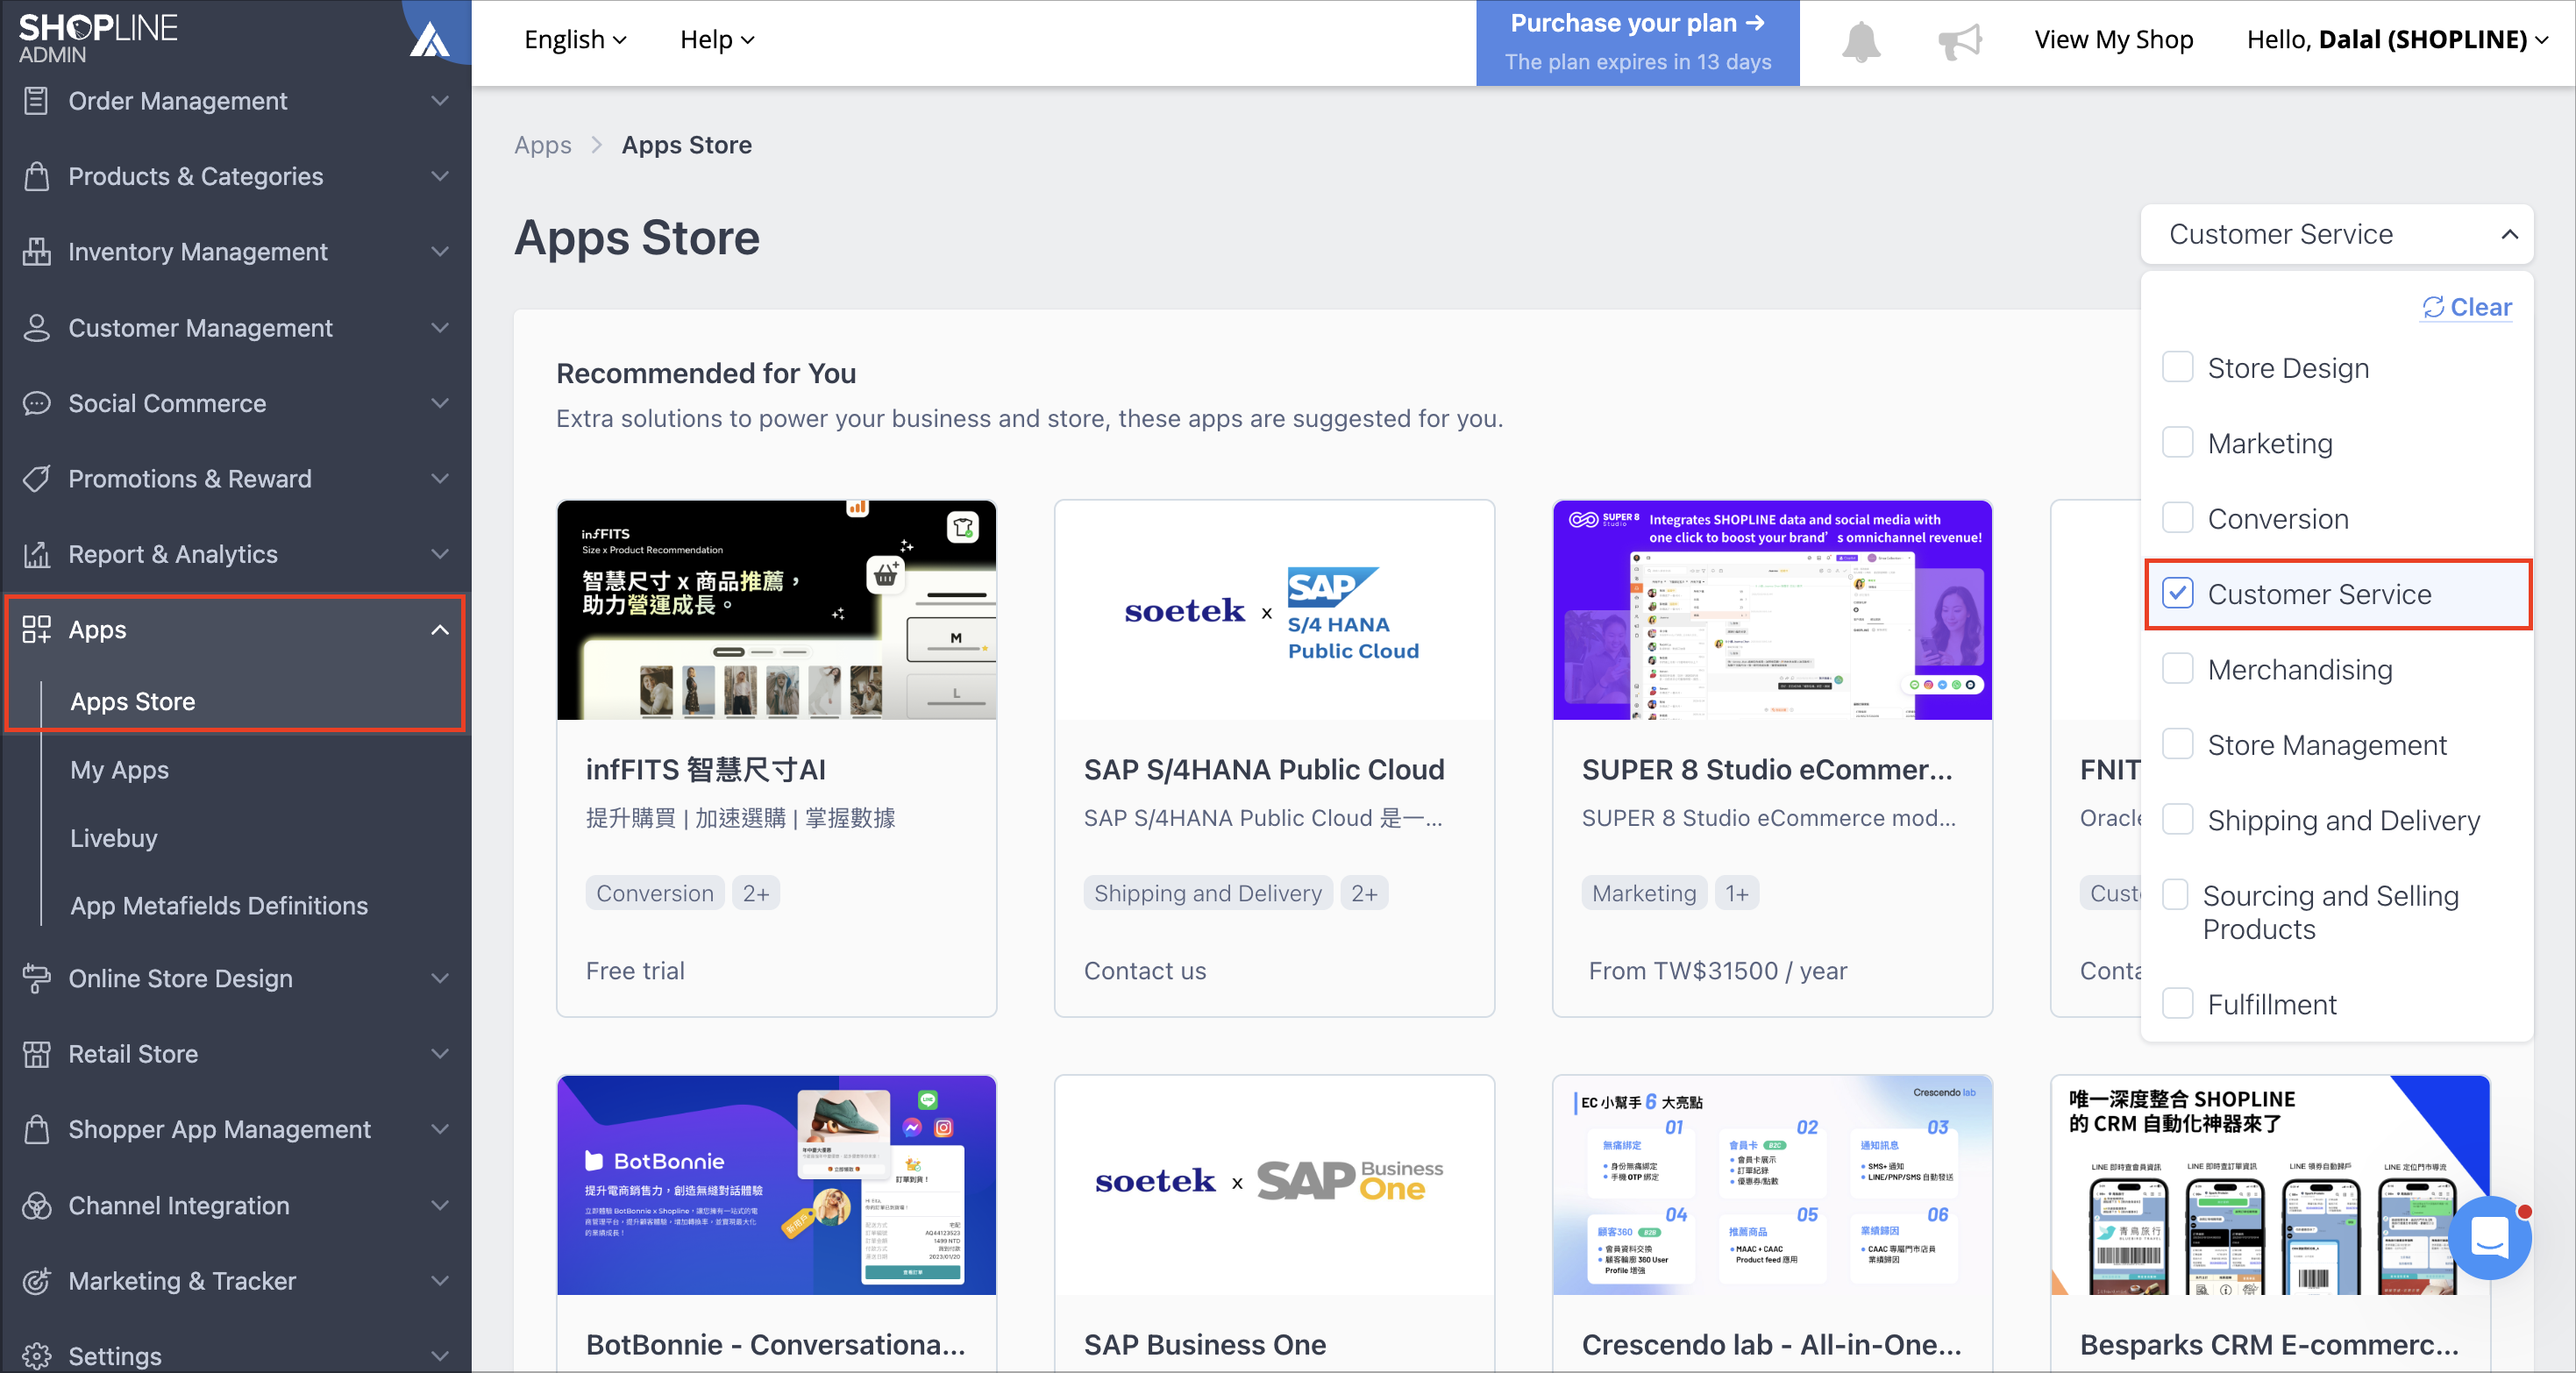Click the Crescendo lab banner thumbnail
The image size is (2576, 1373).
tap(1772, 1185)
